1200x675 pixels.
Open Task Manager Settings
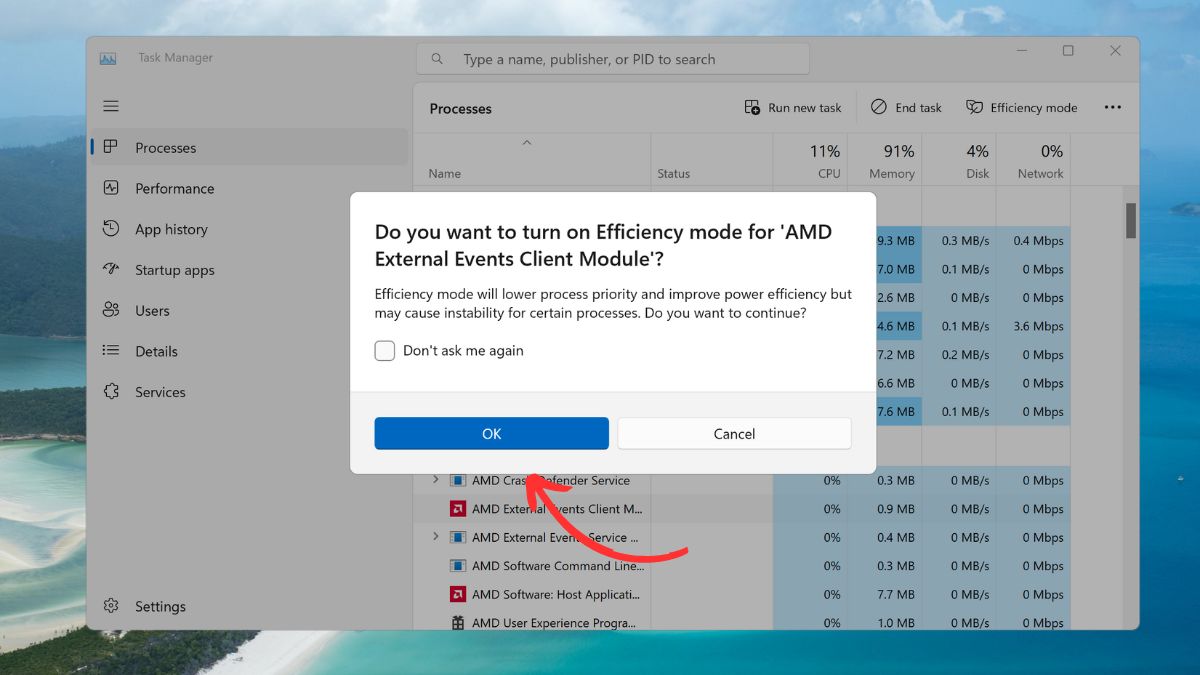(x=160, y=606)
